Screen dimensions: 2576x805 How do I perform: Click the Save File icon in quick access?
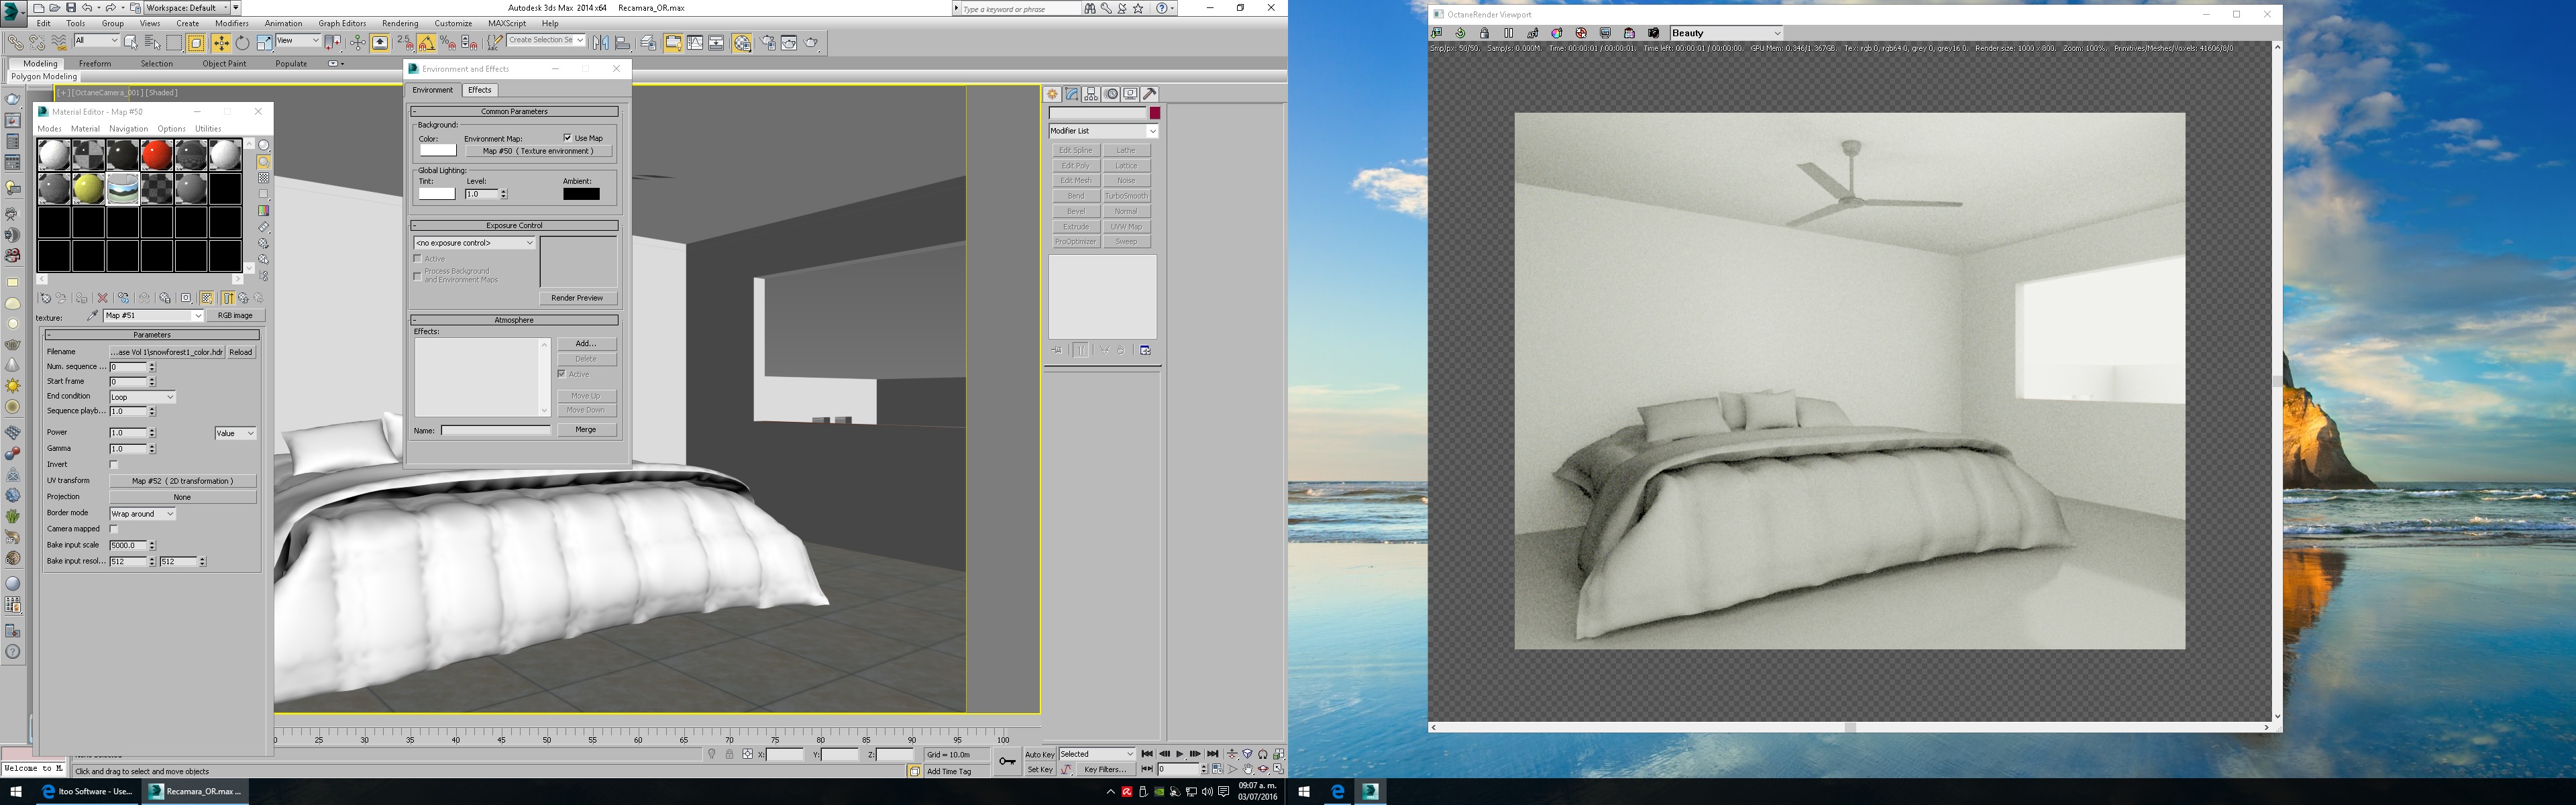pyautogui.click(x=71, y=8)
